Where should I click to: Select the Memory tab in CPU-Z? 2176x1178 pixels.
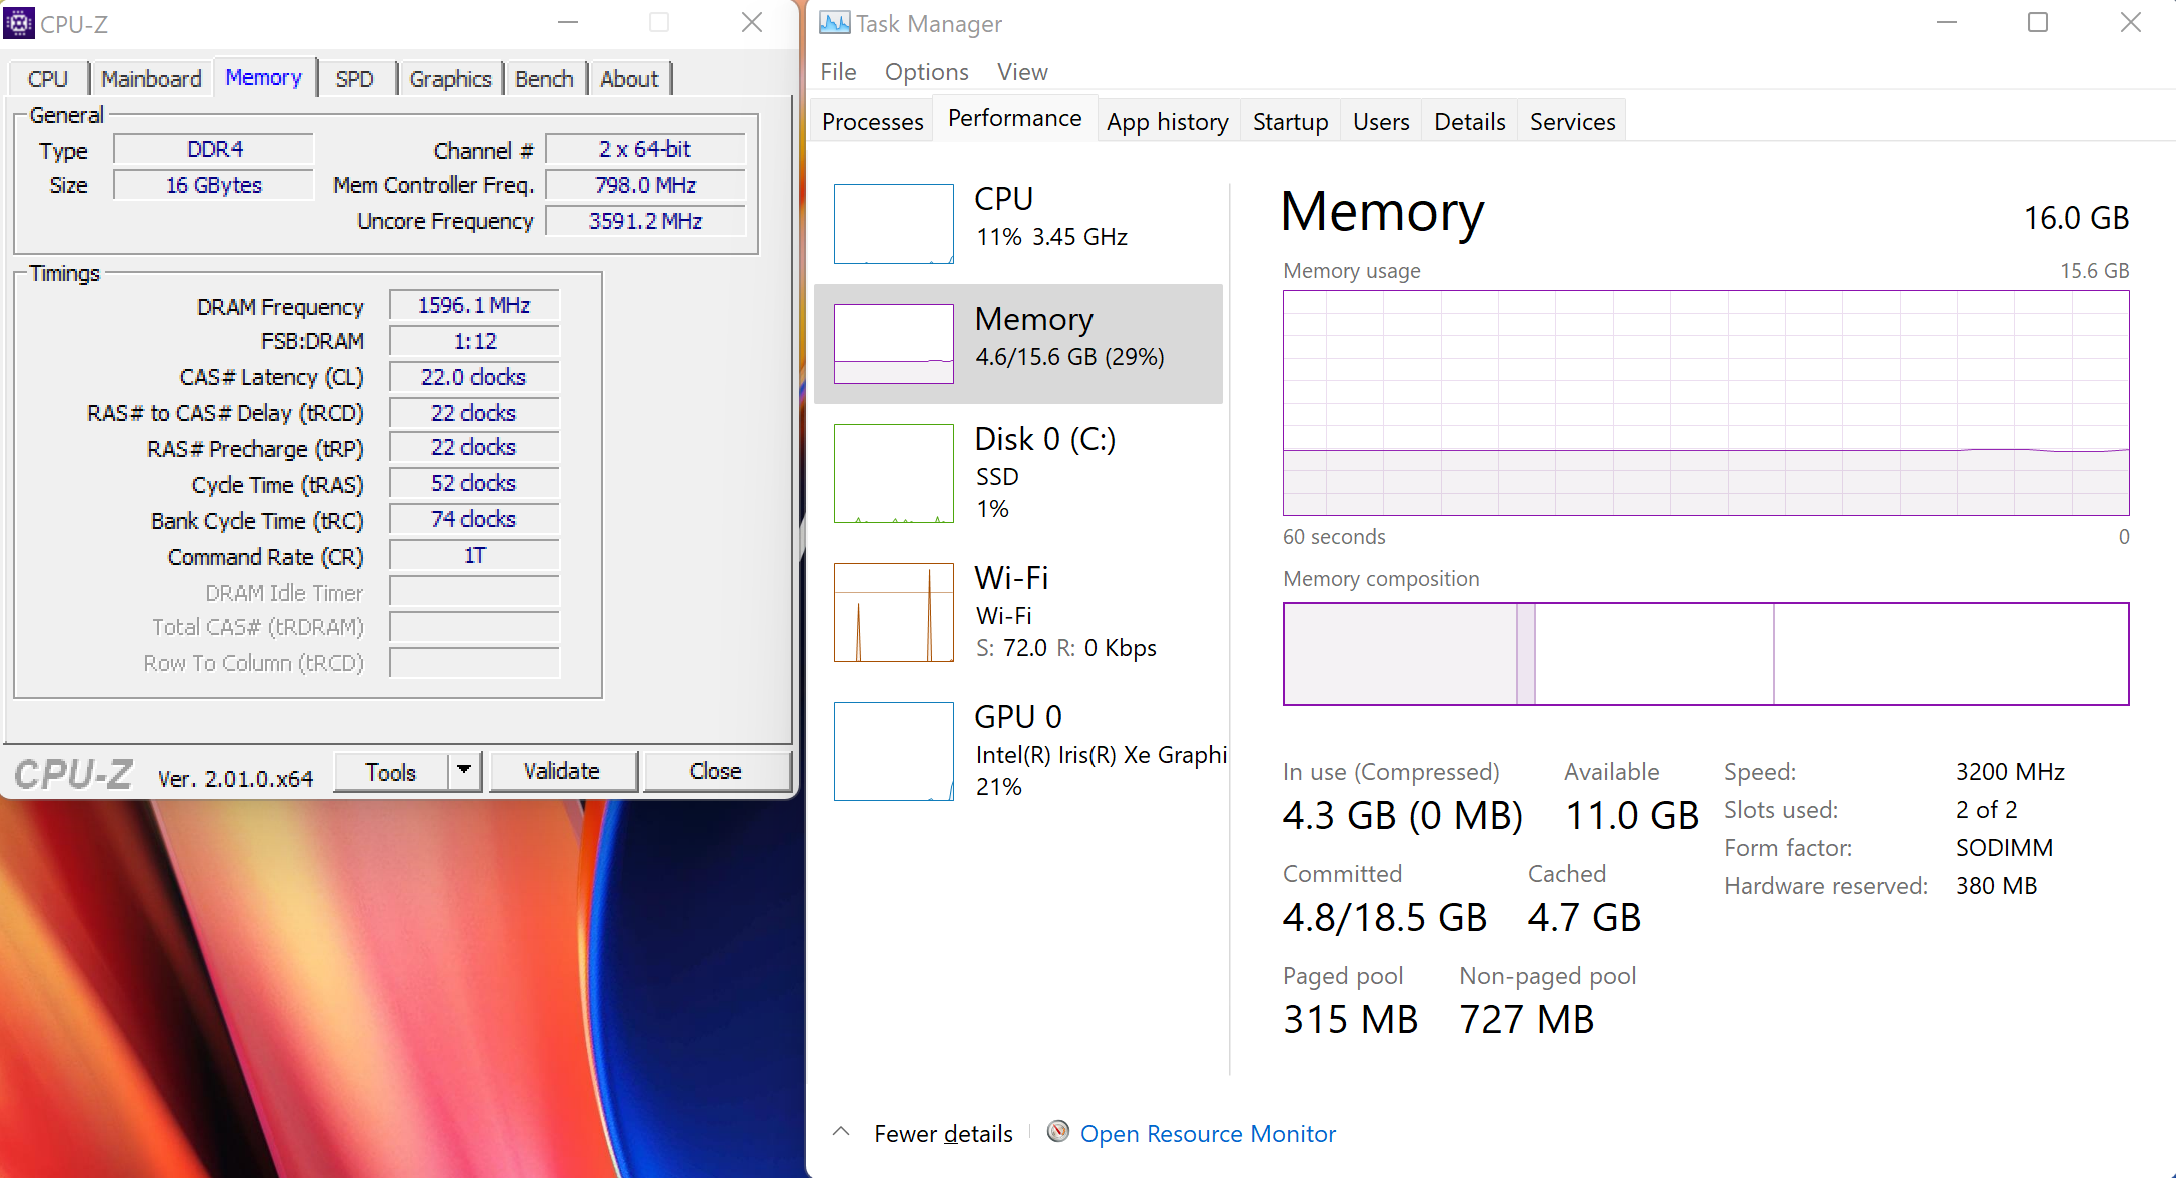click(264, 77)
